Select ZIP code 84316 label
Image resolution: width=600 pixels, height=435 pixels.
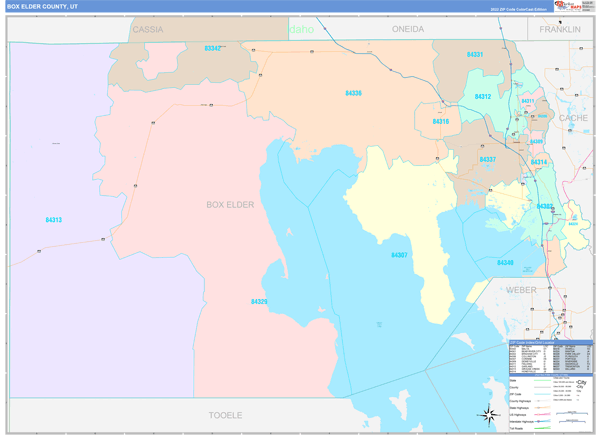440,121
